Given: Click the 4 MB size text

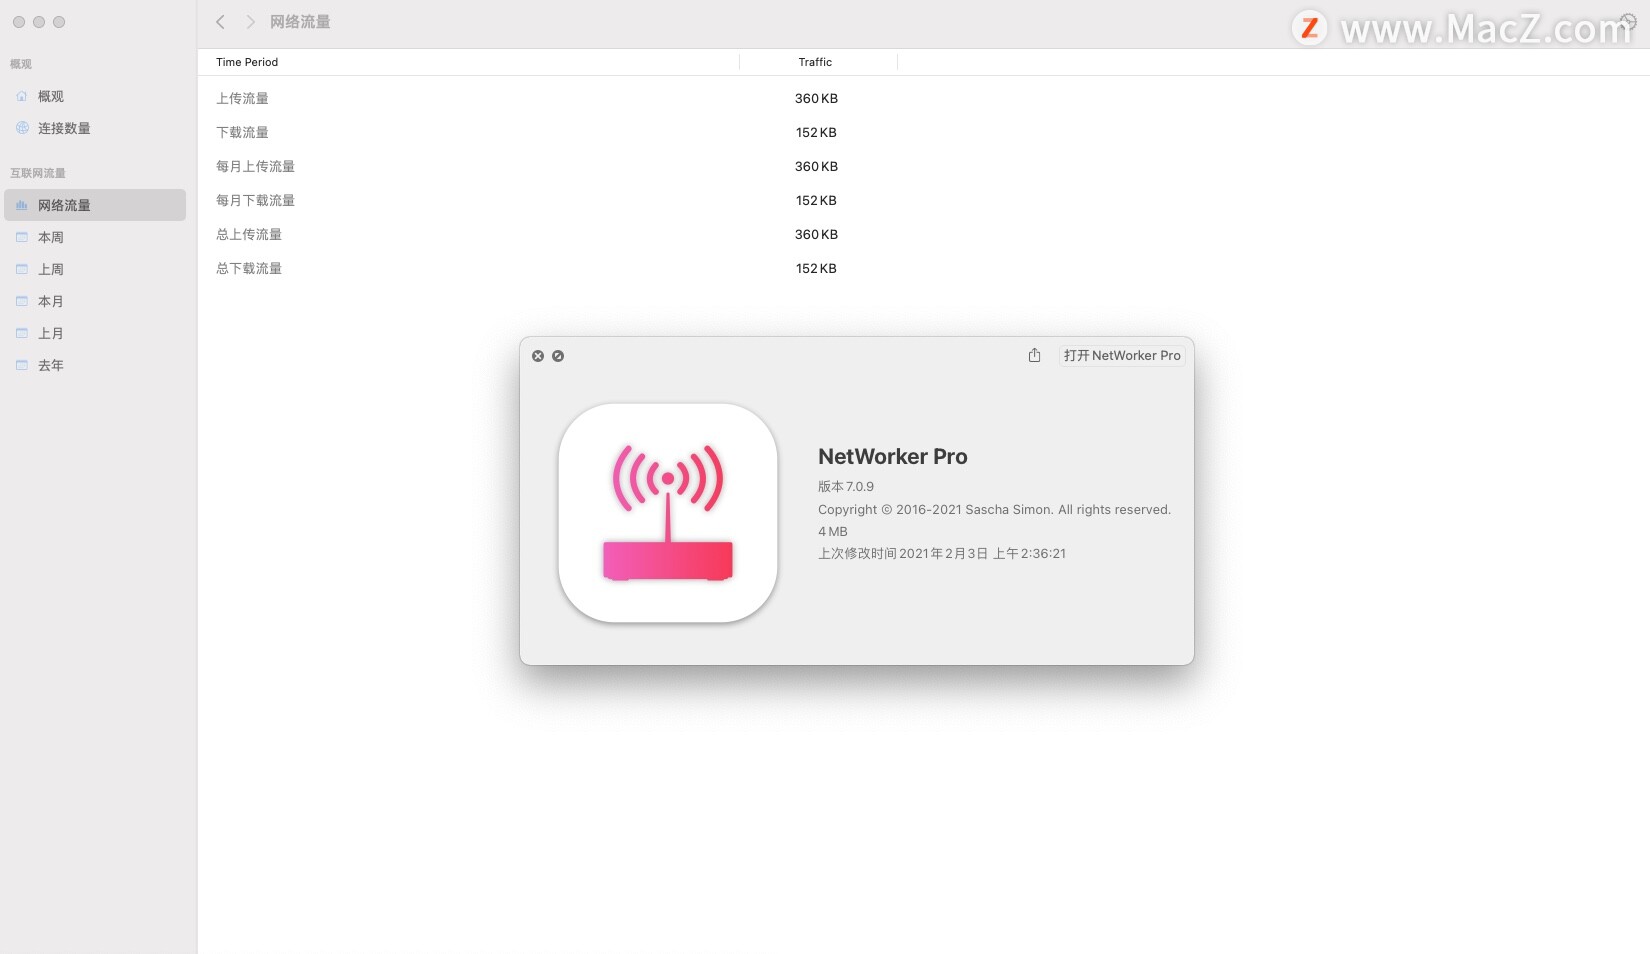Looking at the screenshot, I should [x=833, y=531].
